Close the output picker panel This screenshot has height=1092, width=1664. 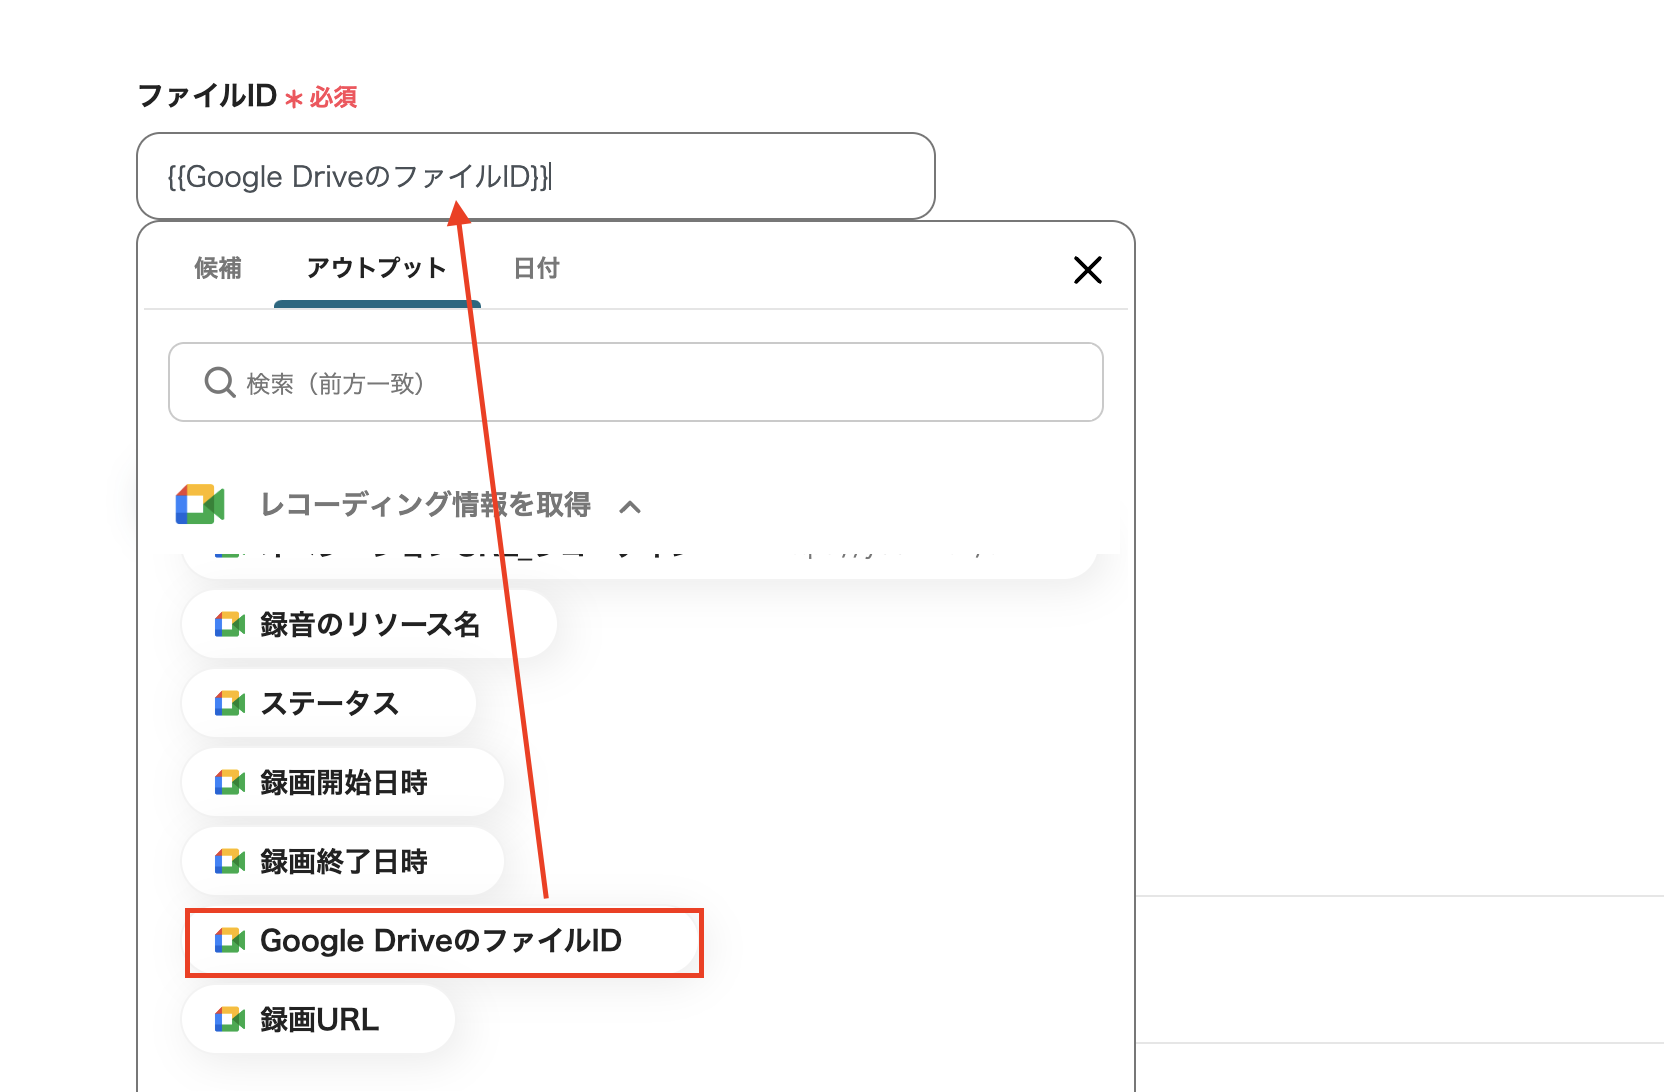[x=1088, y=270]
